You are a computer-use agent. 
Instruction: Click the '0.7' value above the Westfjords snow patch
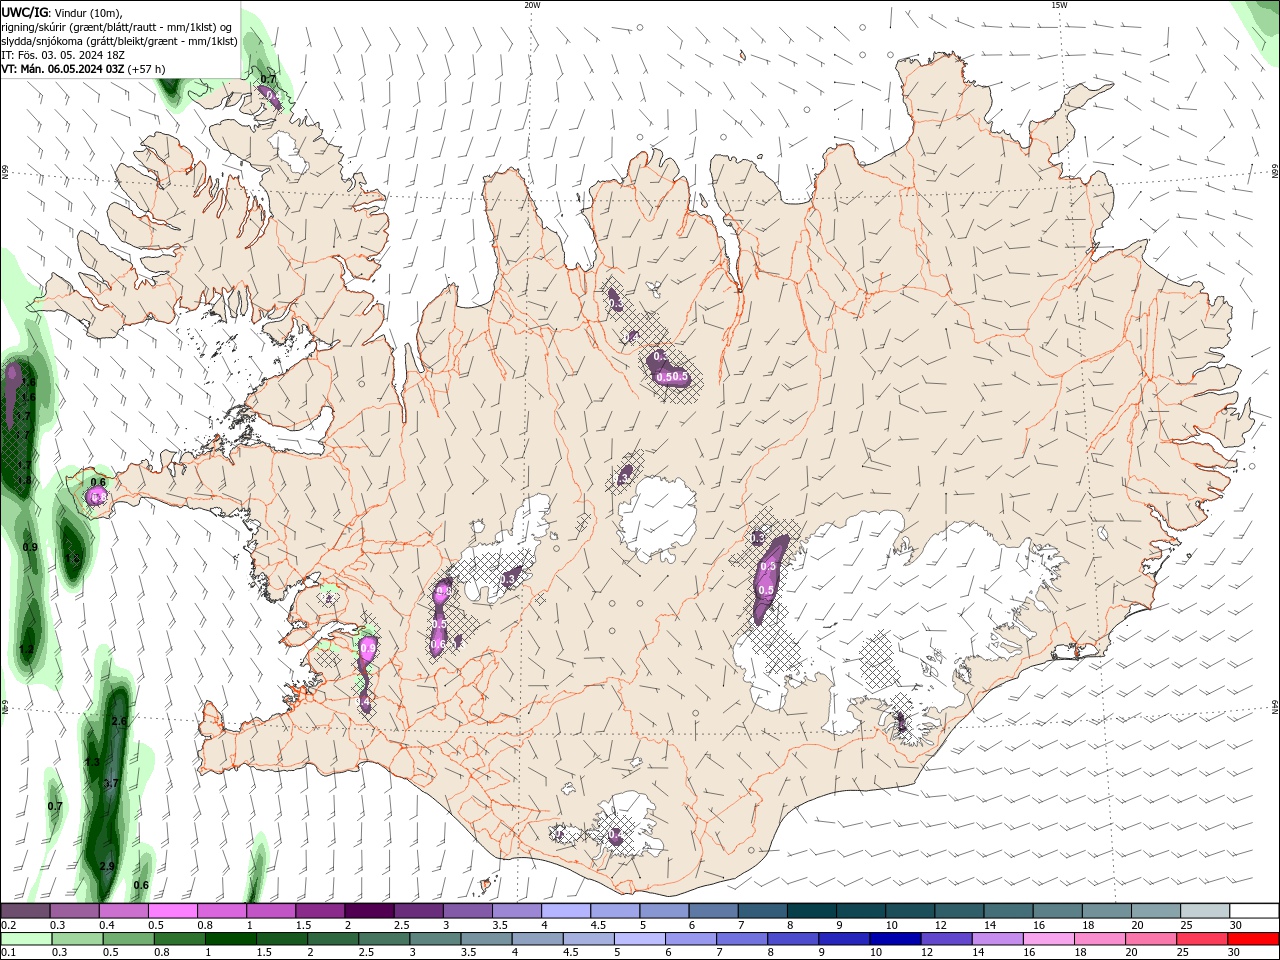(268, 79)
